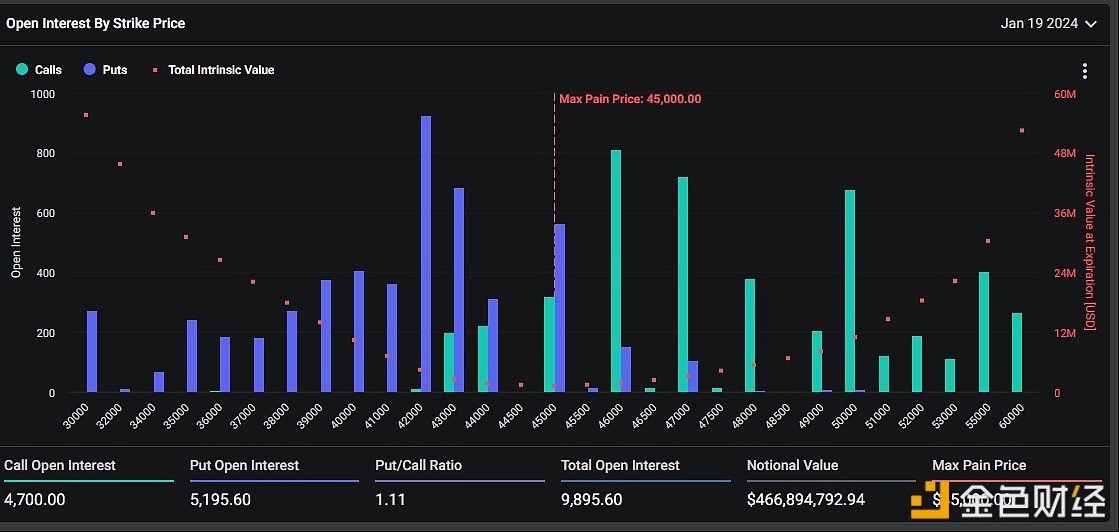Click the Put/Call Ratio value 1.11
Viewport: 1119px width, 532px height.
coord(390,499)
